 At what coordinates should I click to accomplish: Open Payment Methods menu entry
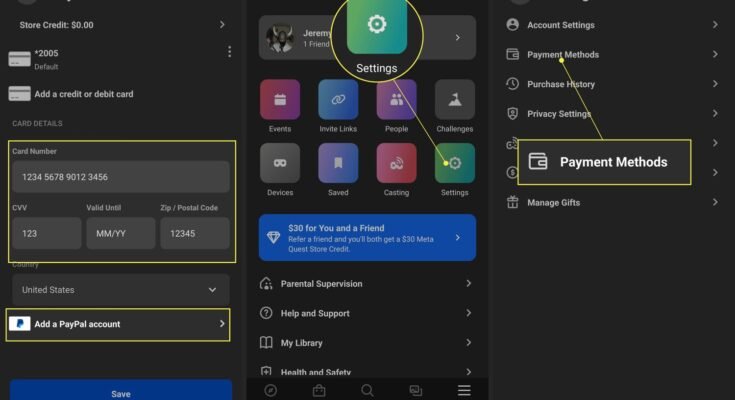click(x=612, y=54)
